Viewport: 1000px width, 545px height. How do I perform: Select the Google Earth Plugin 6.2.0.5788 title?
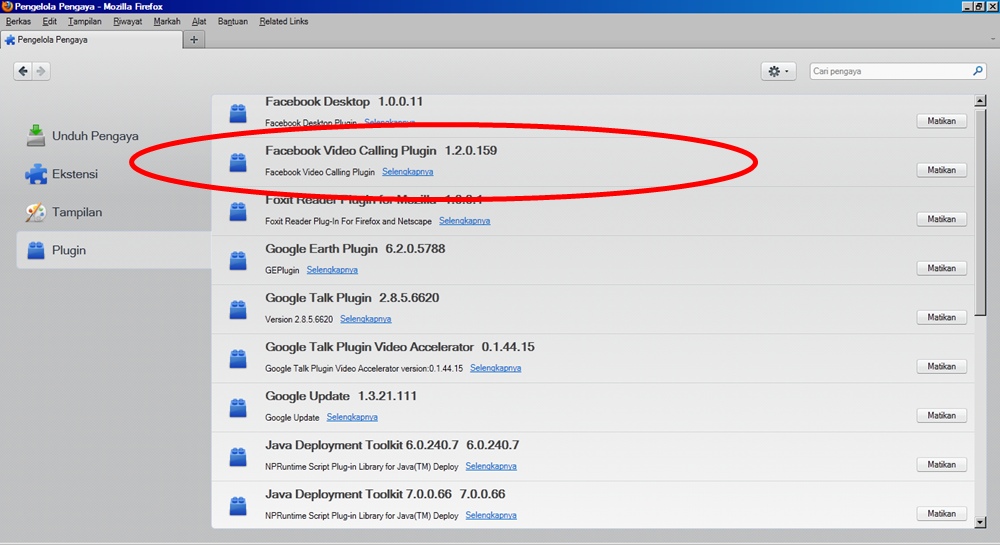355,249
